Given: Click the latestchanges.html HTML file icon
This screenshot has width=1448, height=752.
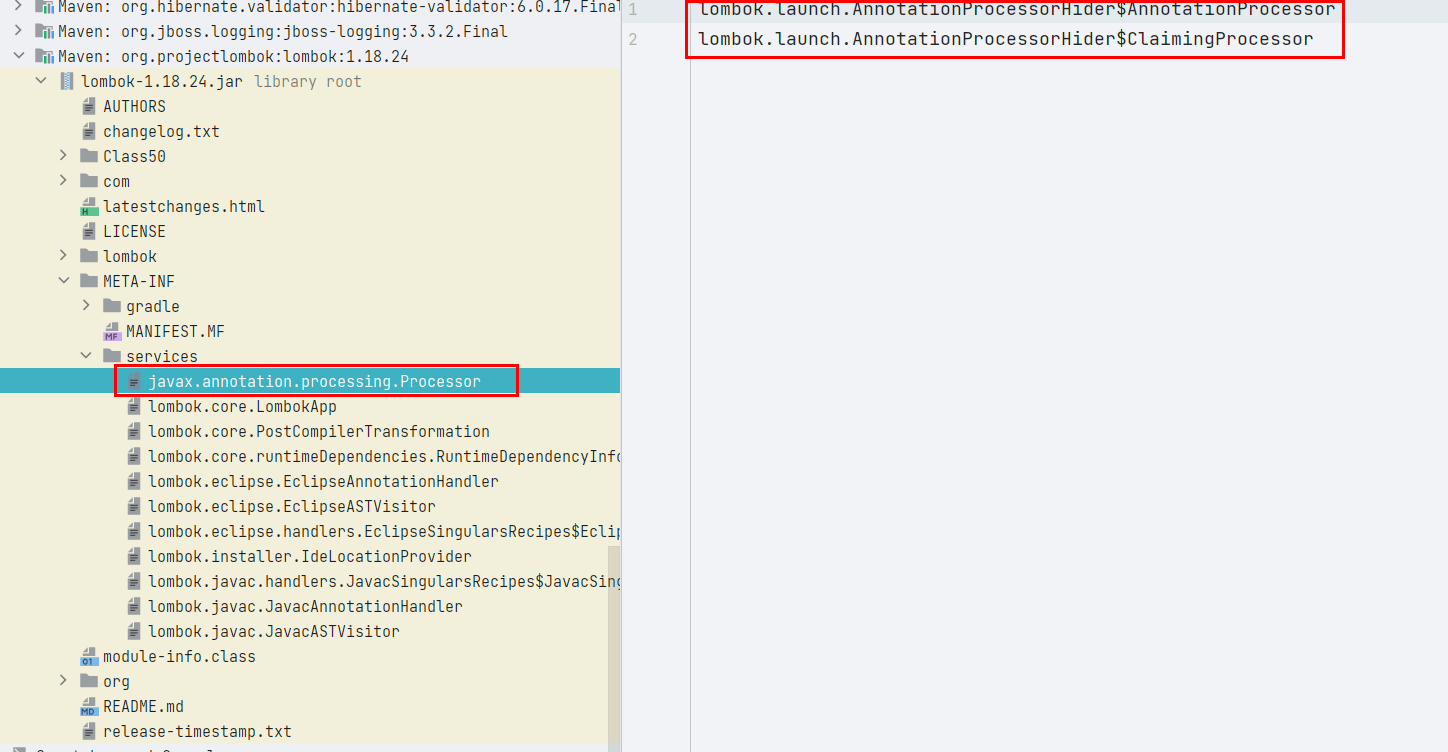Looking at the screenshot, I should pos(88,206).
